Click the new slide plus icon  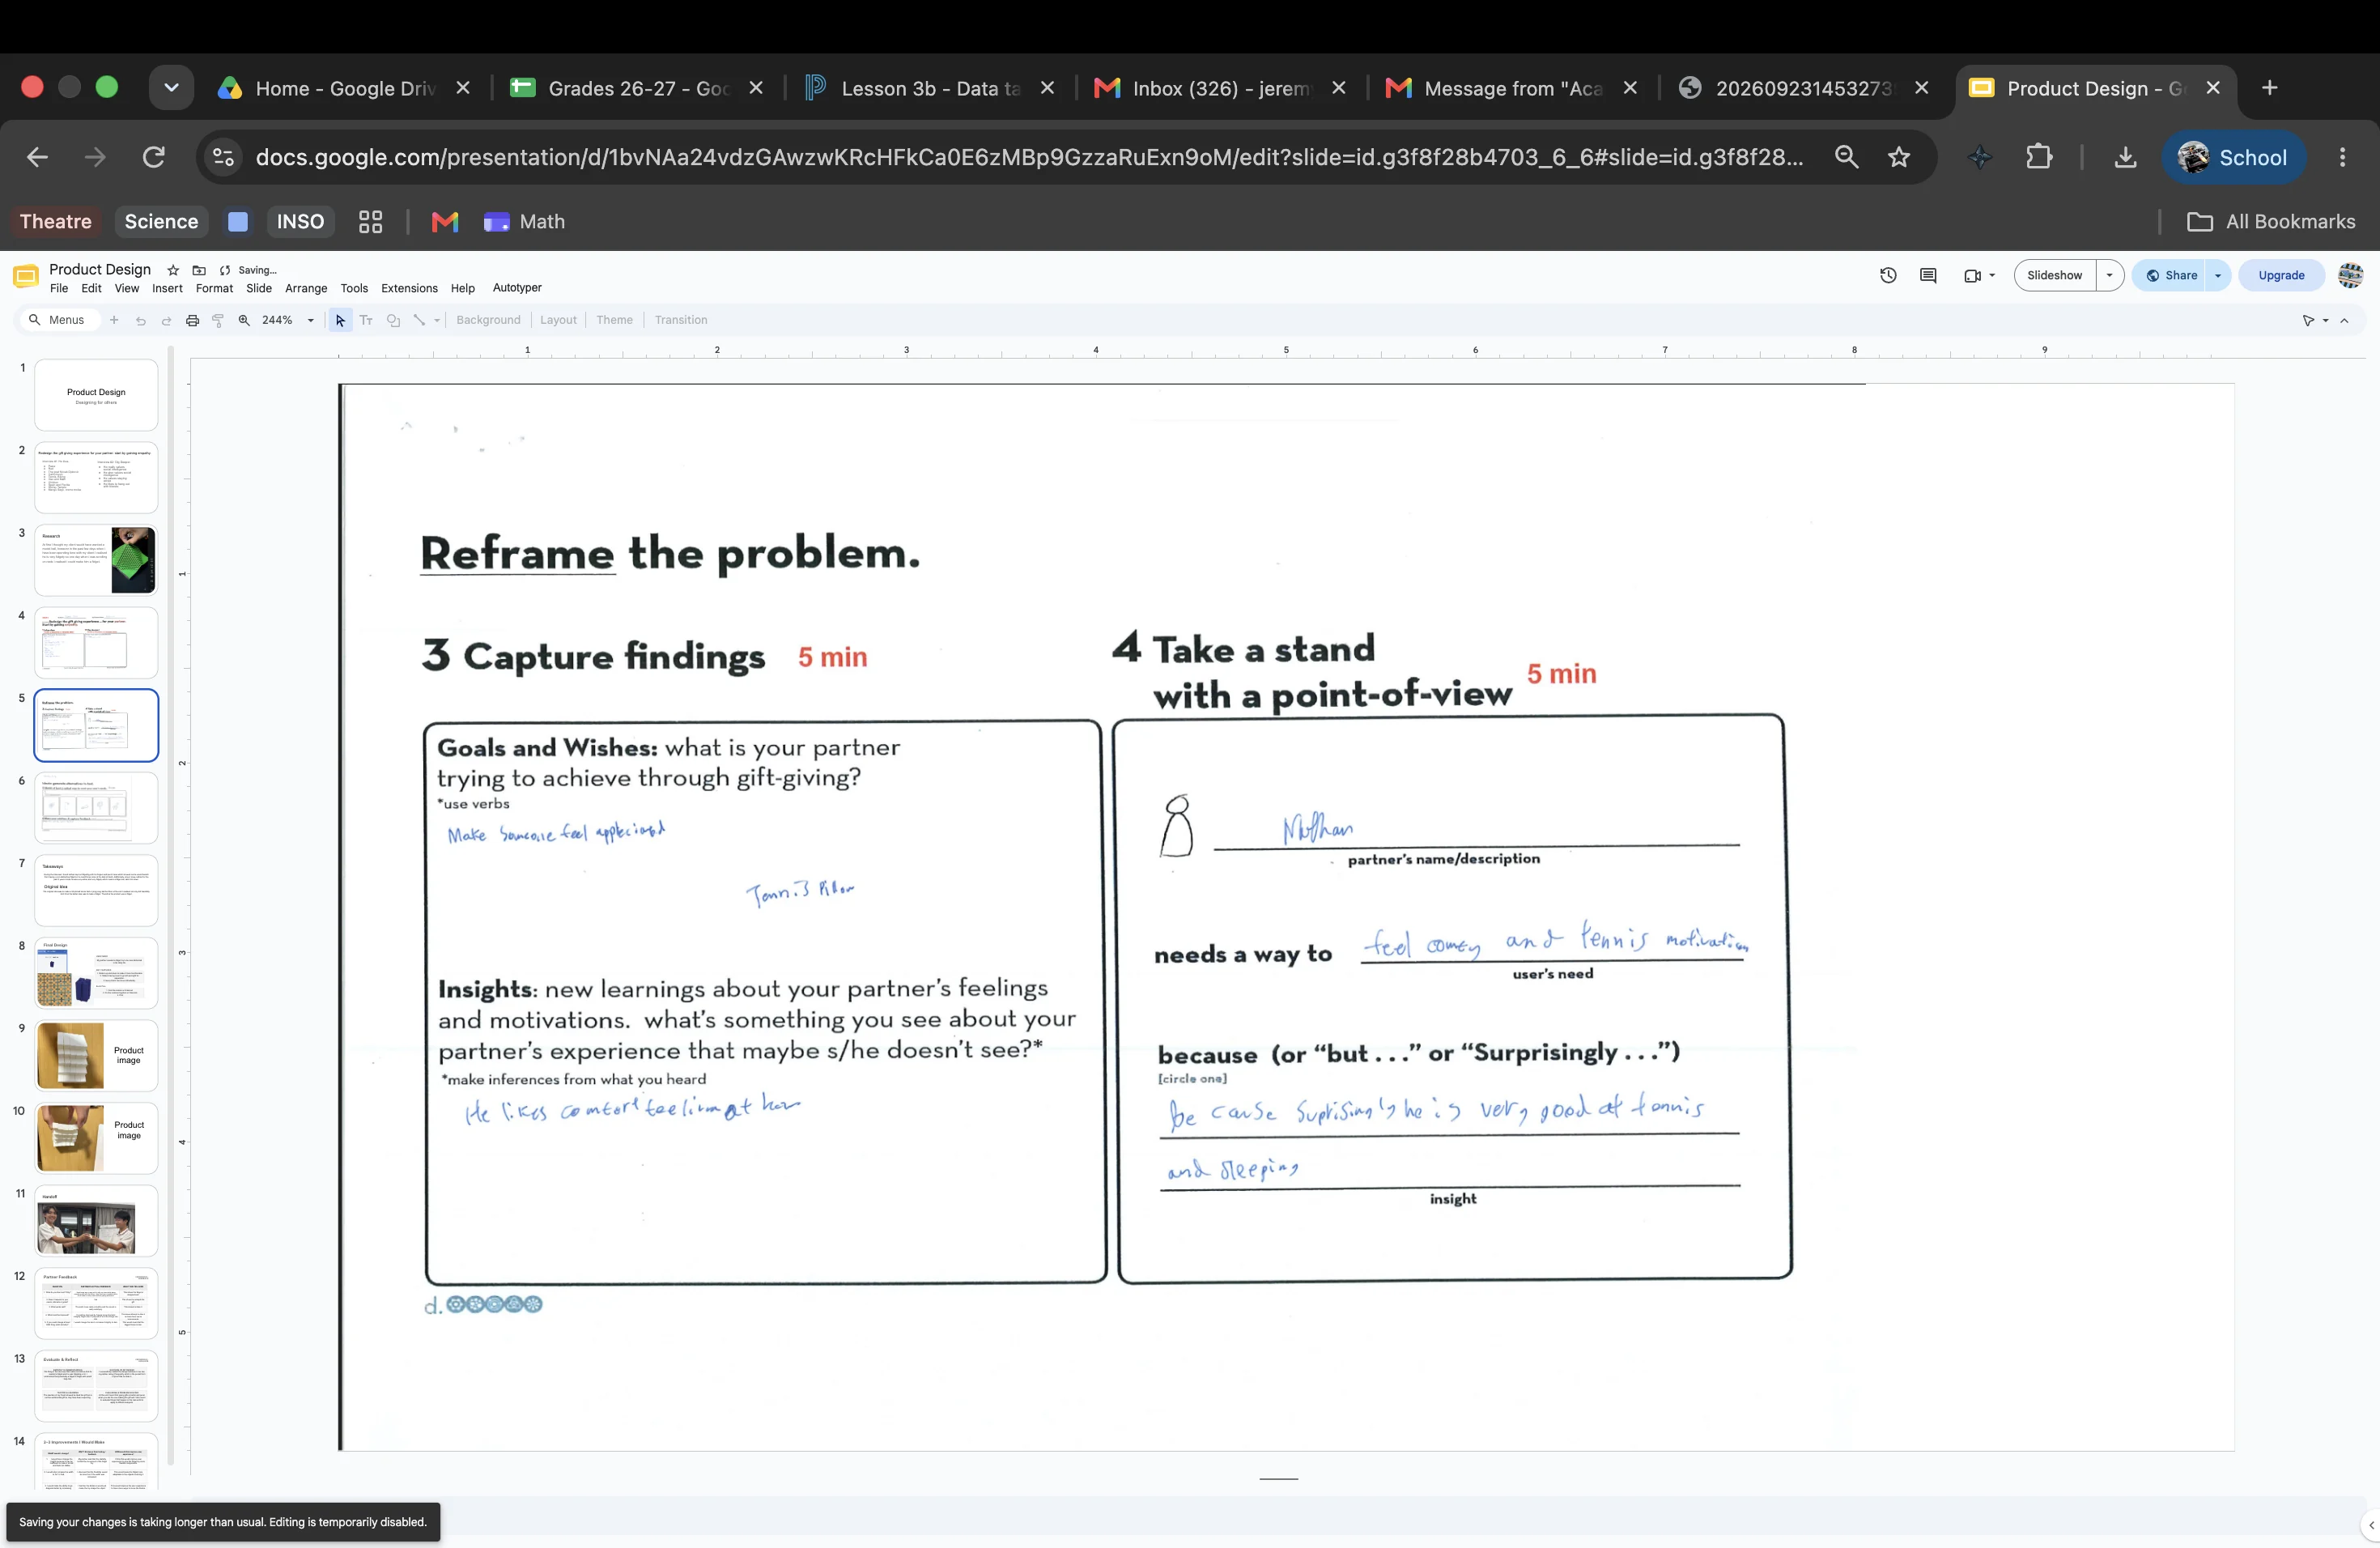[x=114, y=320]
